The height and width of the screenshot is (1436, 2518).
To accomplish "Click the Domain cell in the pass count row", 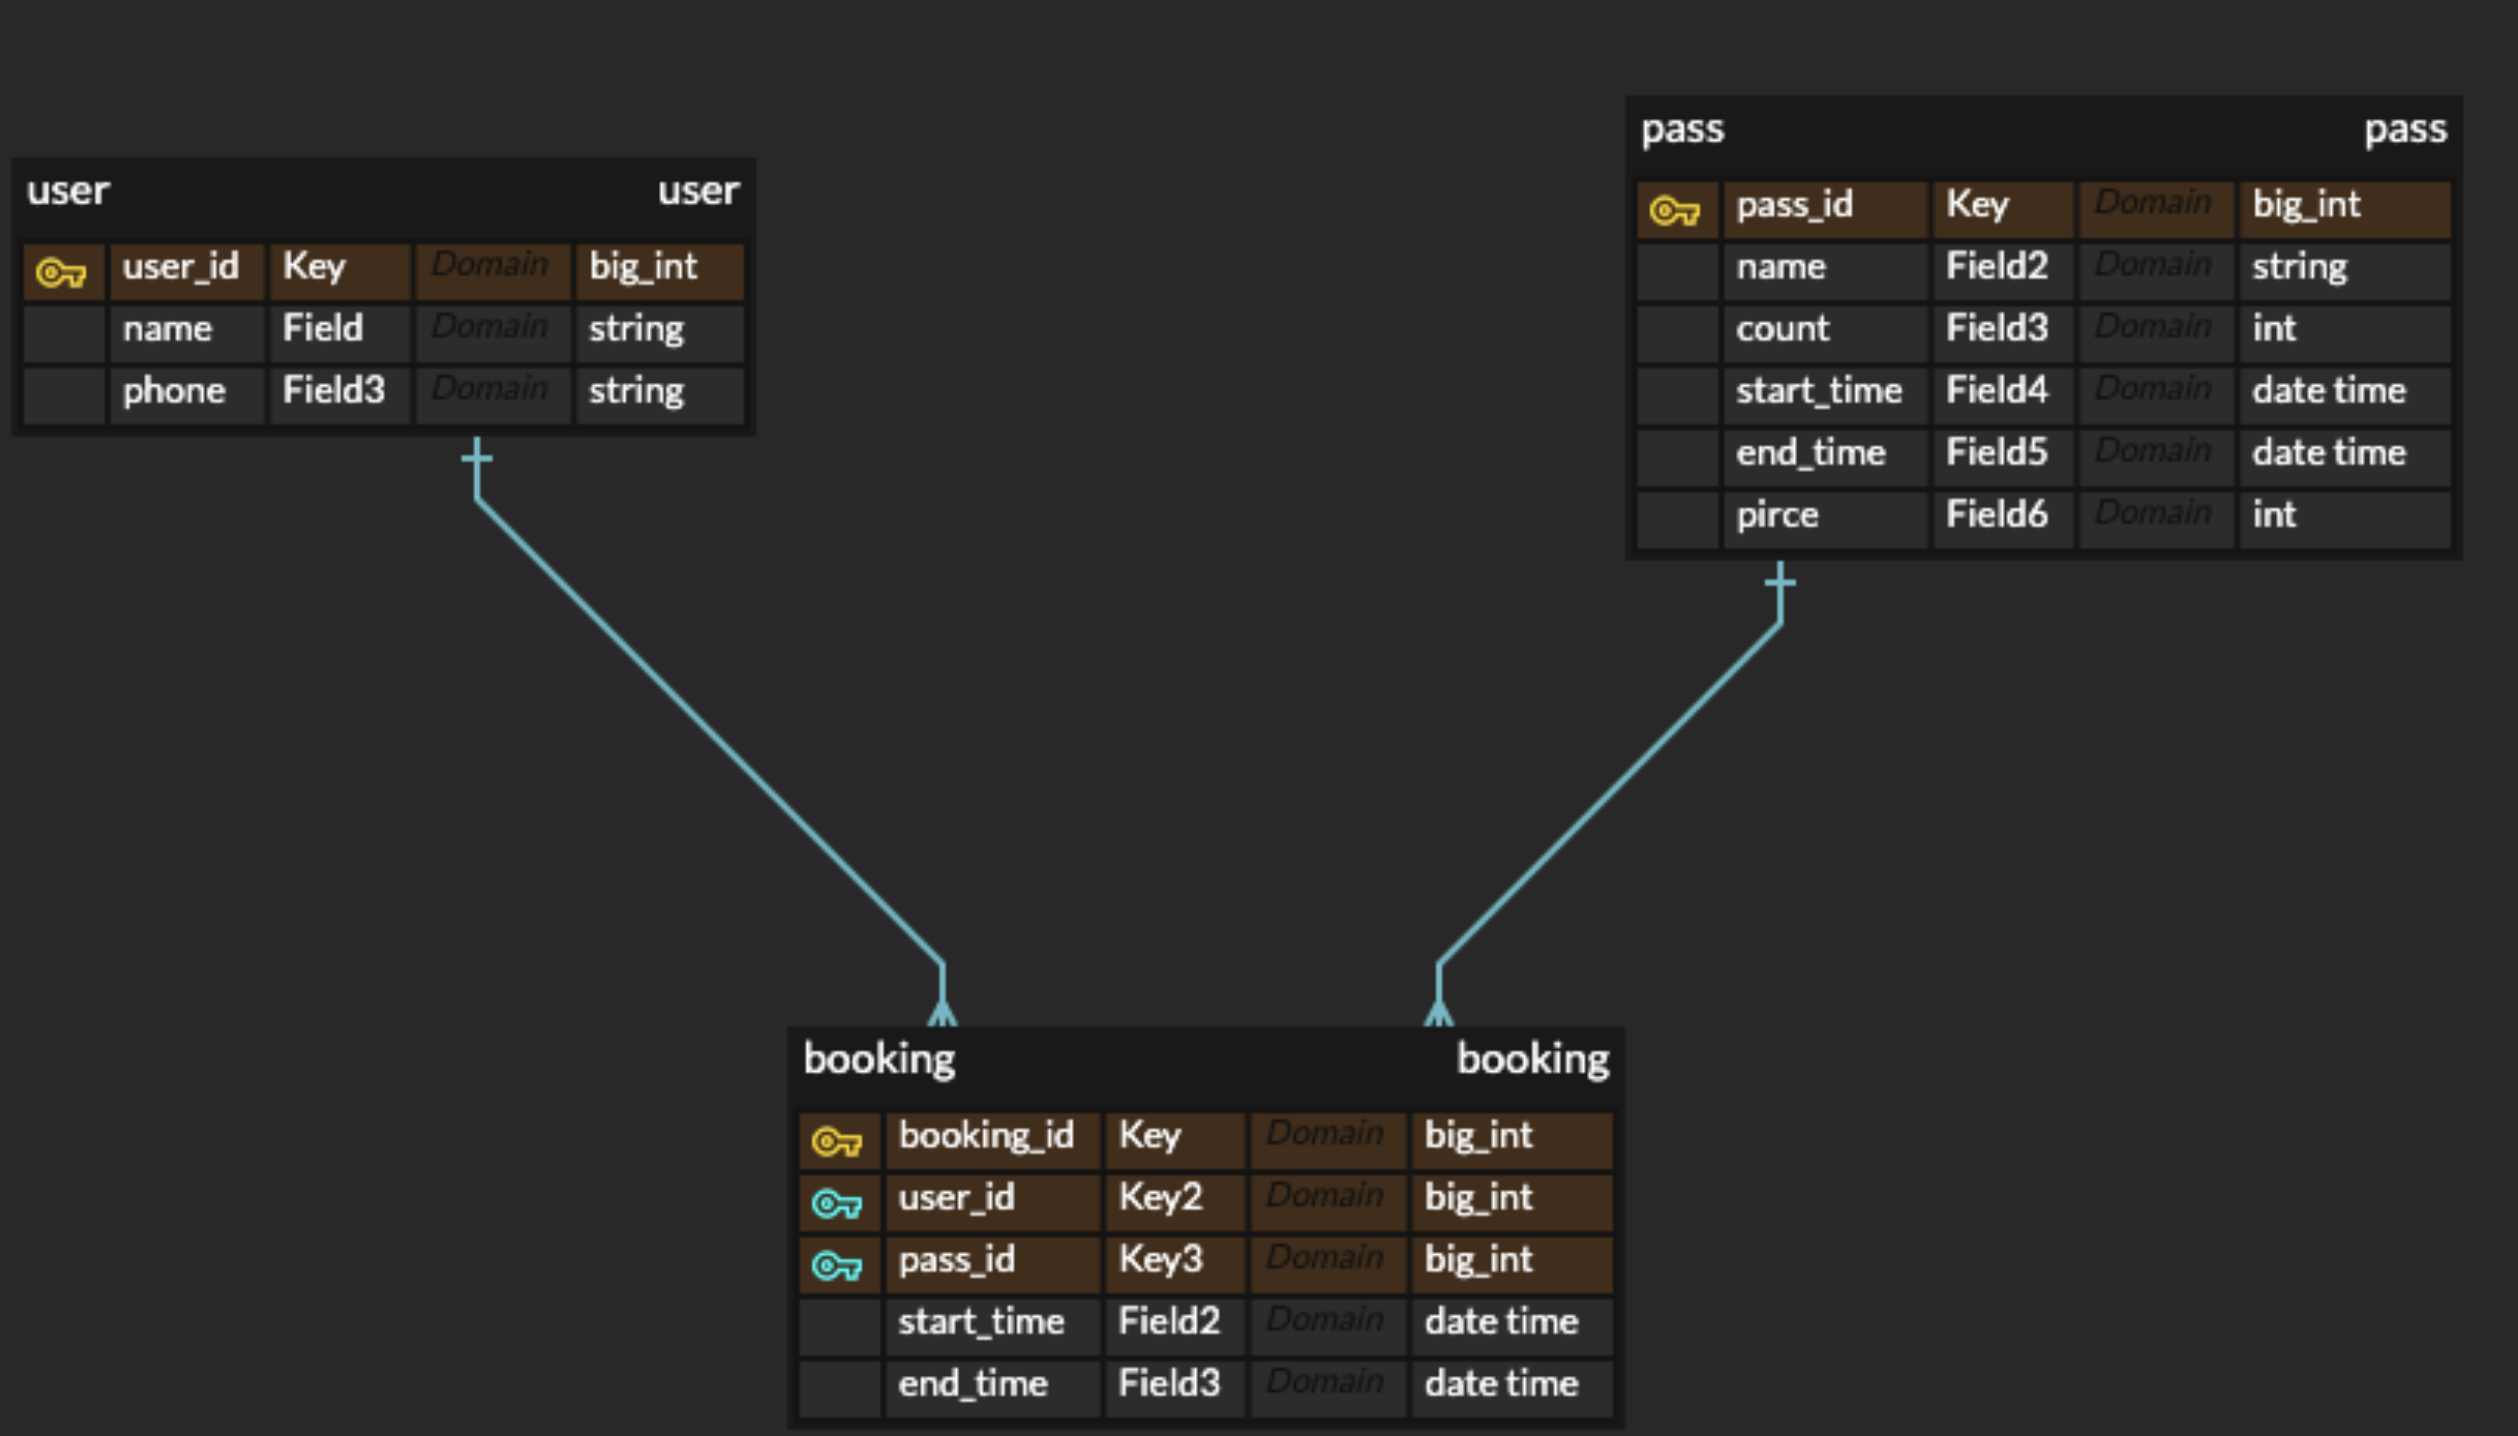I will (x=2153, y=328).
